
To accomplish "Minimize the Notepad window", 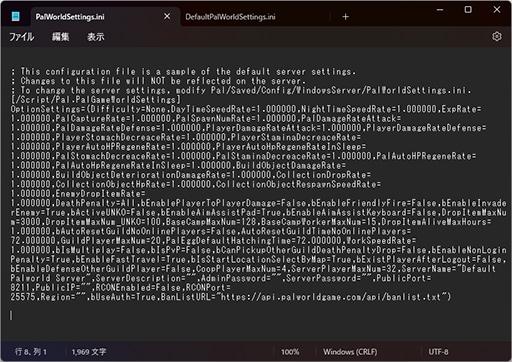I will 440,10.
